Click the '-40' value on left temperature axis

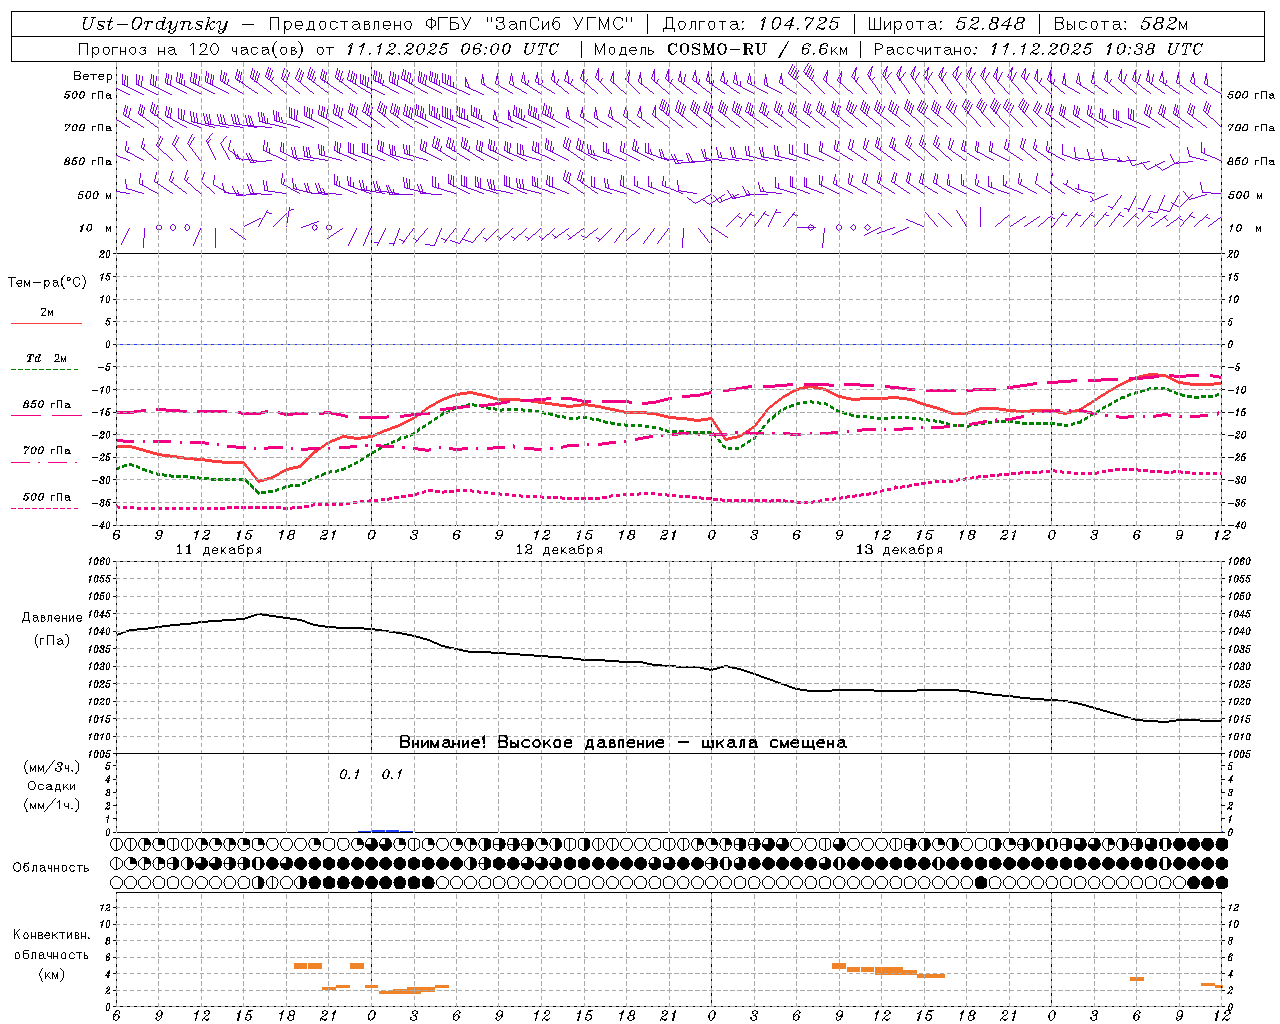tap(104, 525)
